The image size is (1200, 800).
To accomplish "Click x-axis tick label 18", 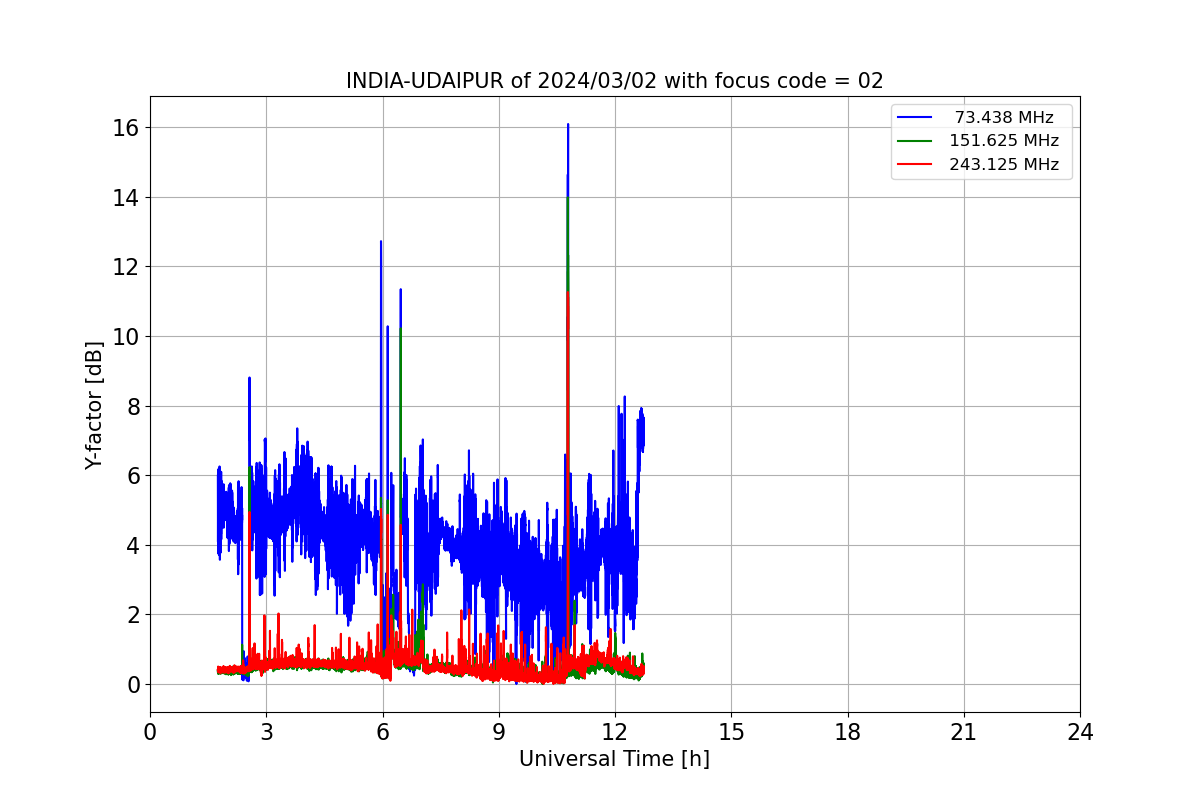I will [x=848, y=732].
